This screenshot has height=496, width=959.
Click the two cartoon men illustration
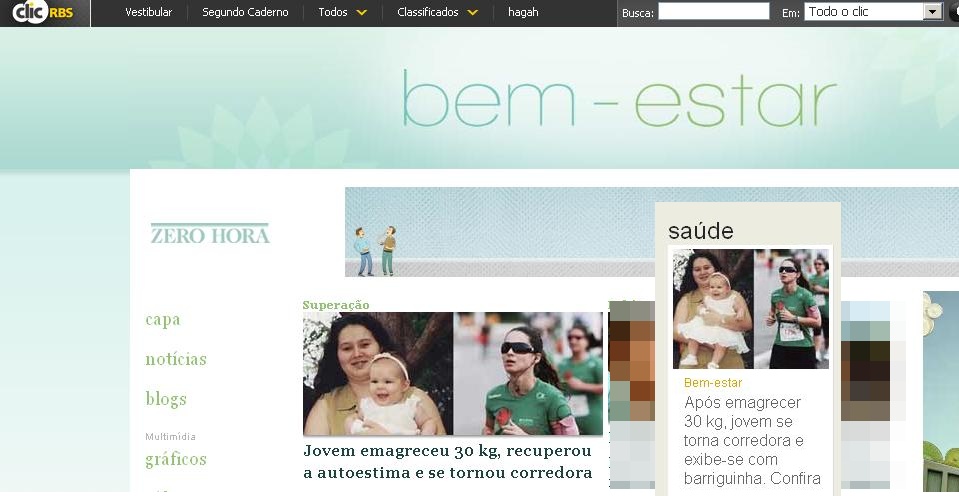coord(375,251)
